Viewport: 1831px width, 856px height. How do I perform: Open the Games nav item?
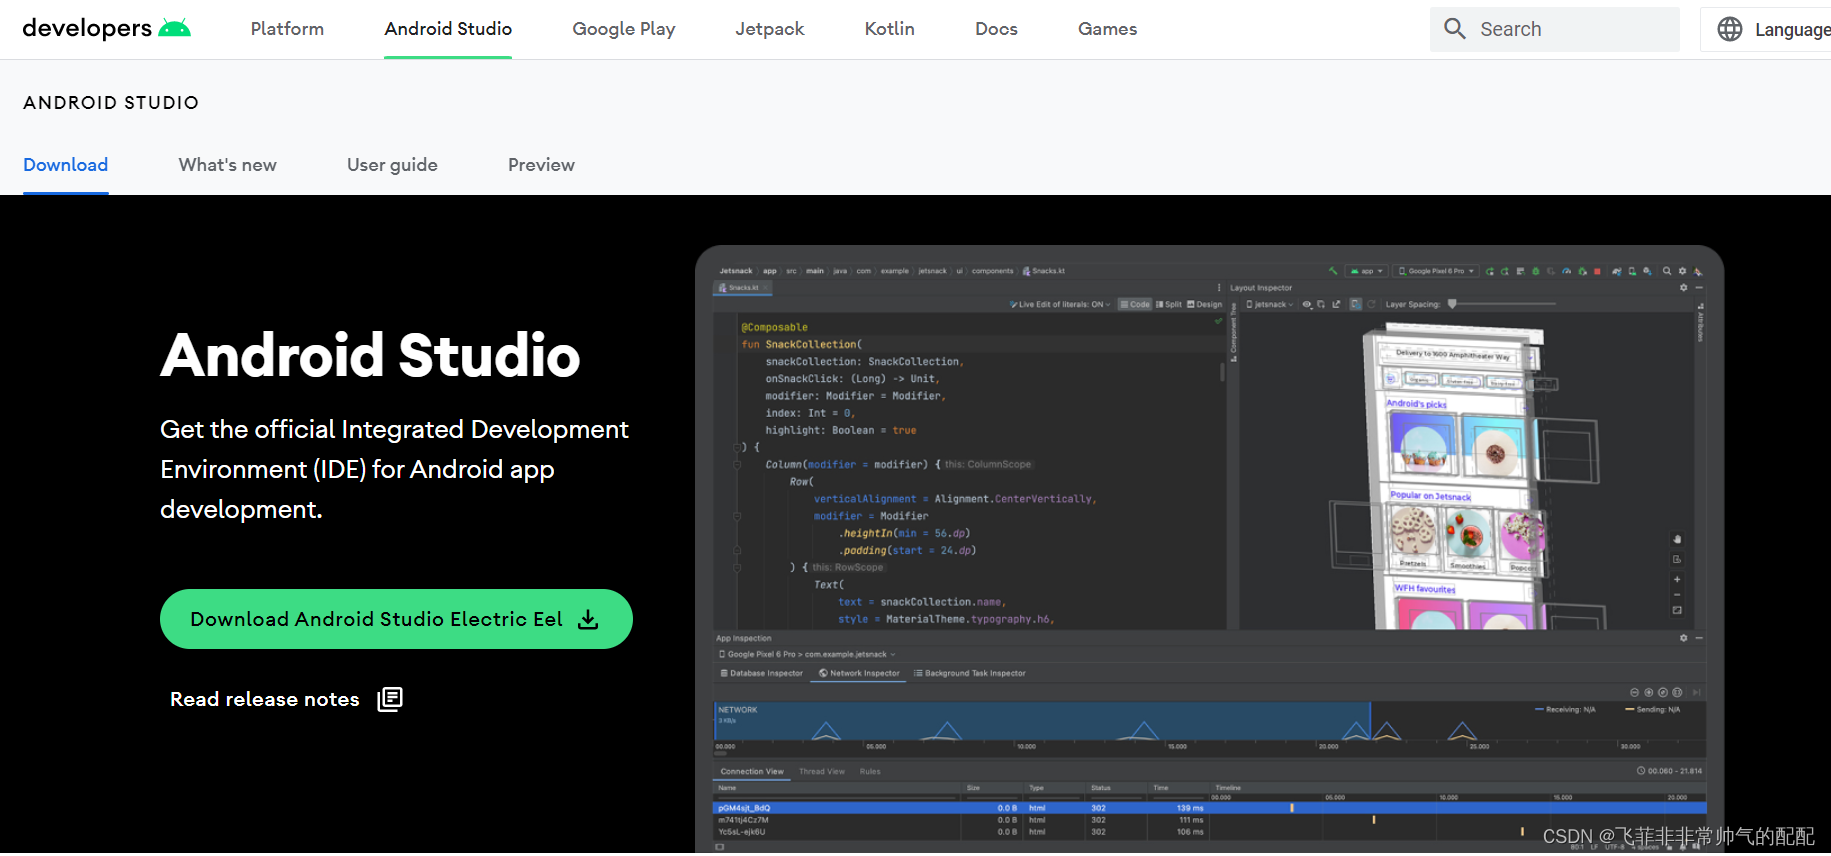1107,29
